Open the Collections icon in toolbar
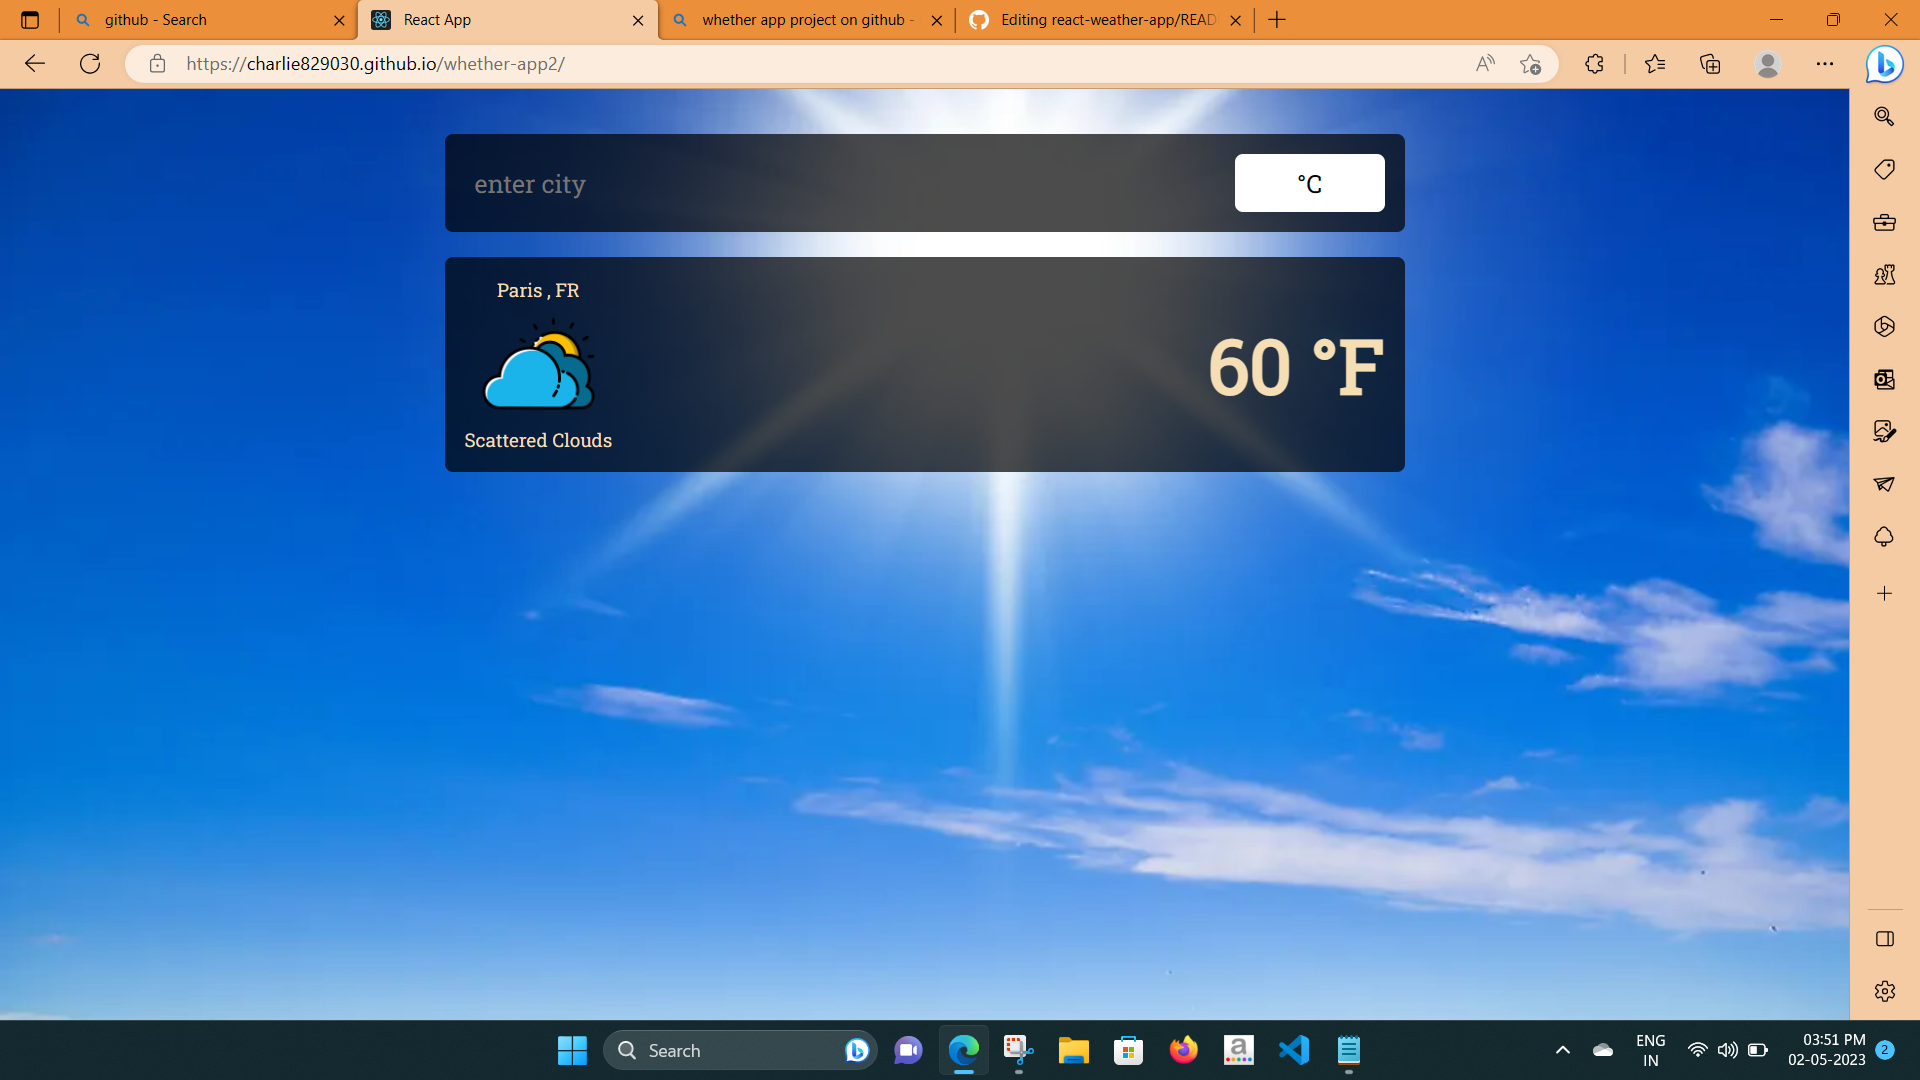1920x1080 pixels. (x=1710, y=64)
